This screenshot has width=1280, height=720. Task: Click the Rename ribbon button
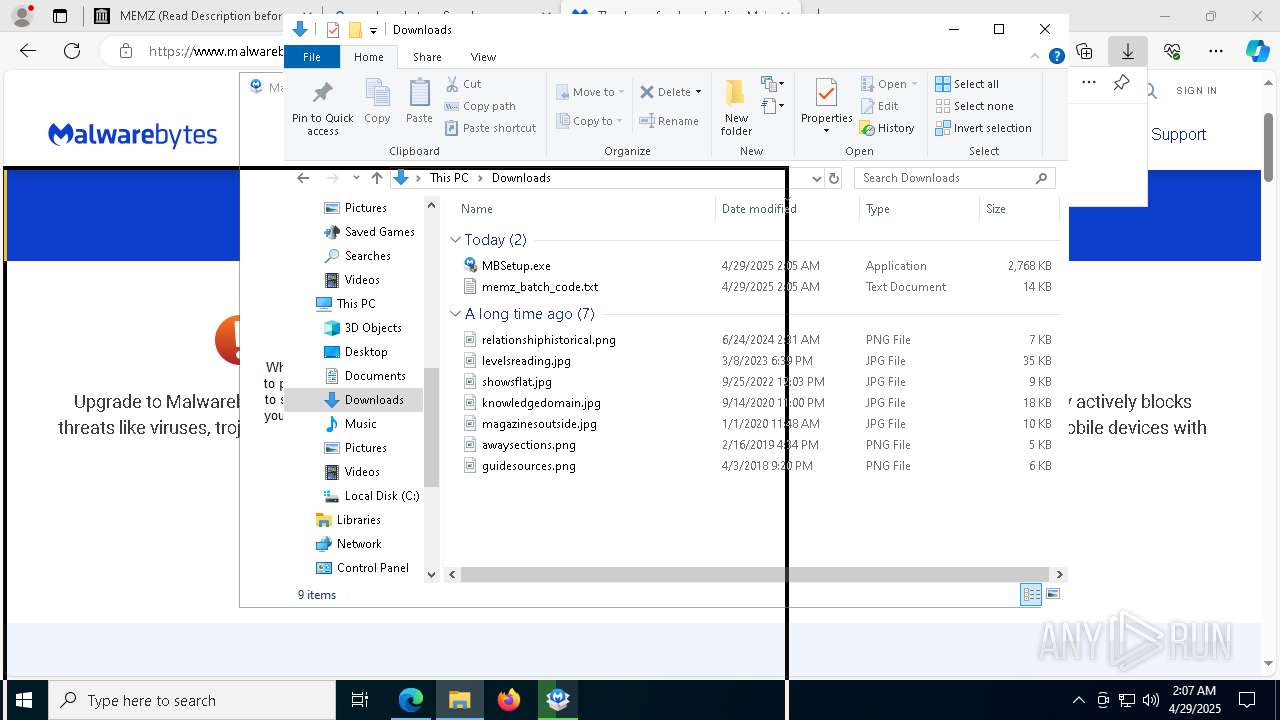669,121
